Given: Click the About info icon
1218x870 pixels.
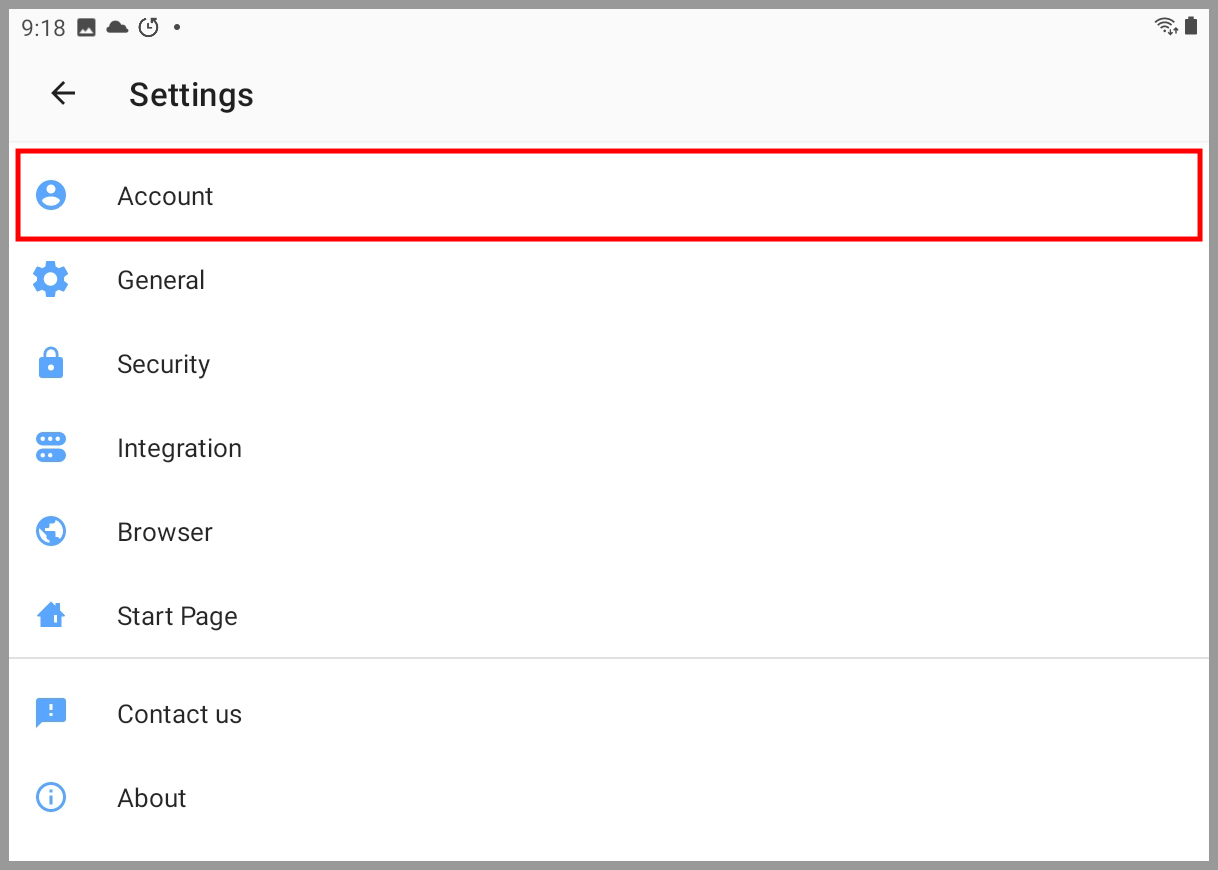Looking at the screenshot, I should 51,797.
